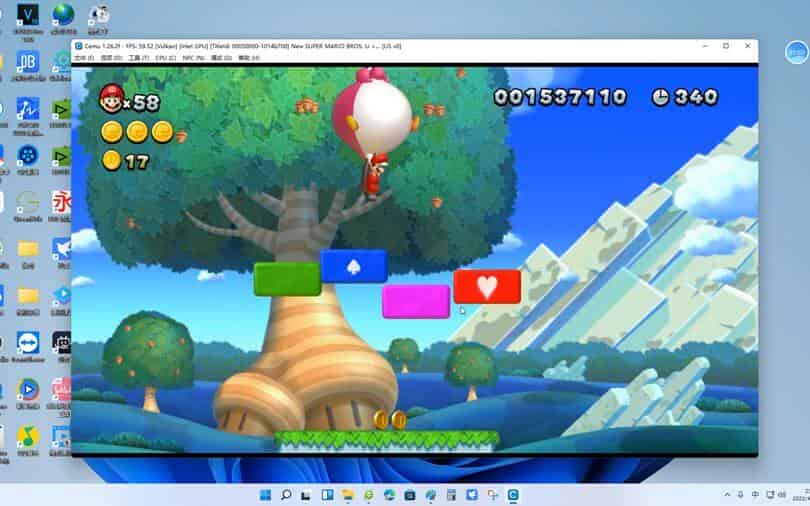Viewport: 810px width, 506px height.
Task: Open the round green G desktop shortcut
Action: point(28,202)
